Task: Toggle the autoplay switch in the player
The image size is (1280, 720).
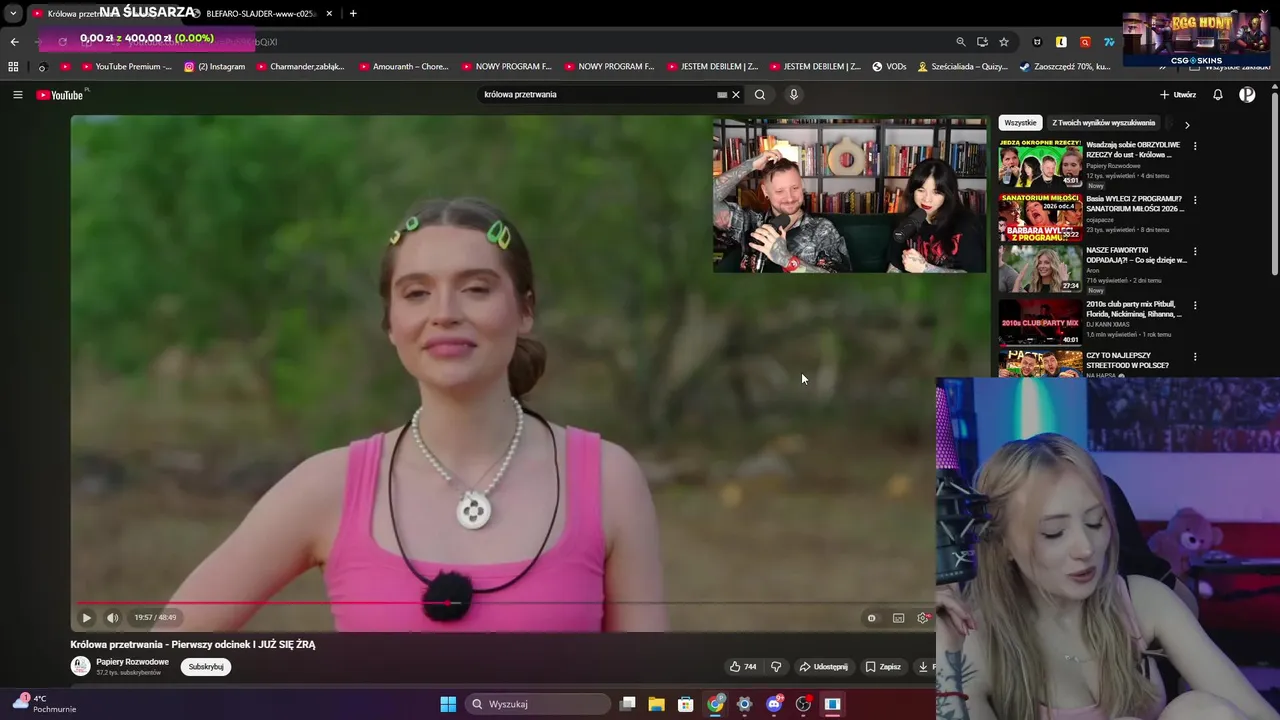Action: click(872, 618)
